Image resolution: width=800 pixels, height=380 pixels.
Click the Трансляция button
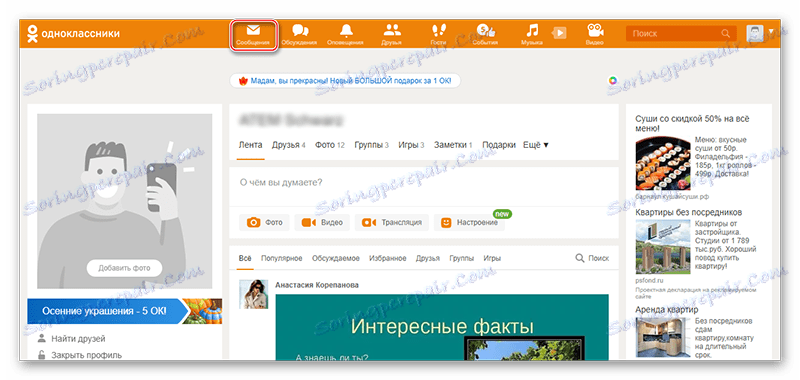tap(392, 222)
